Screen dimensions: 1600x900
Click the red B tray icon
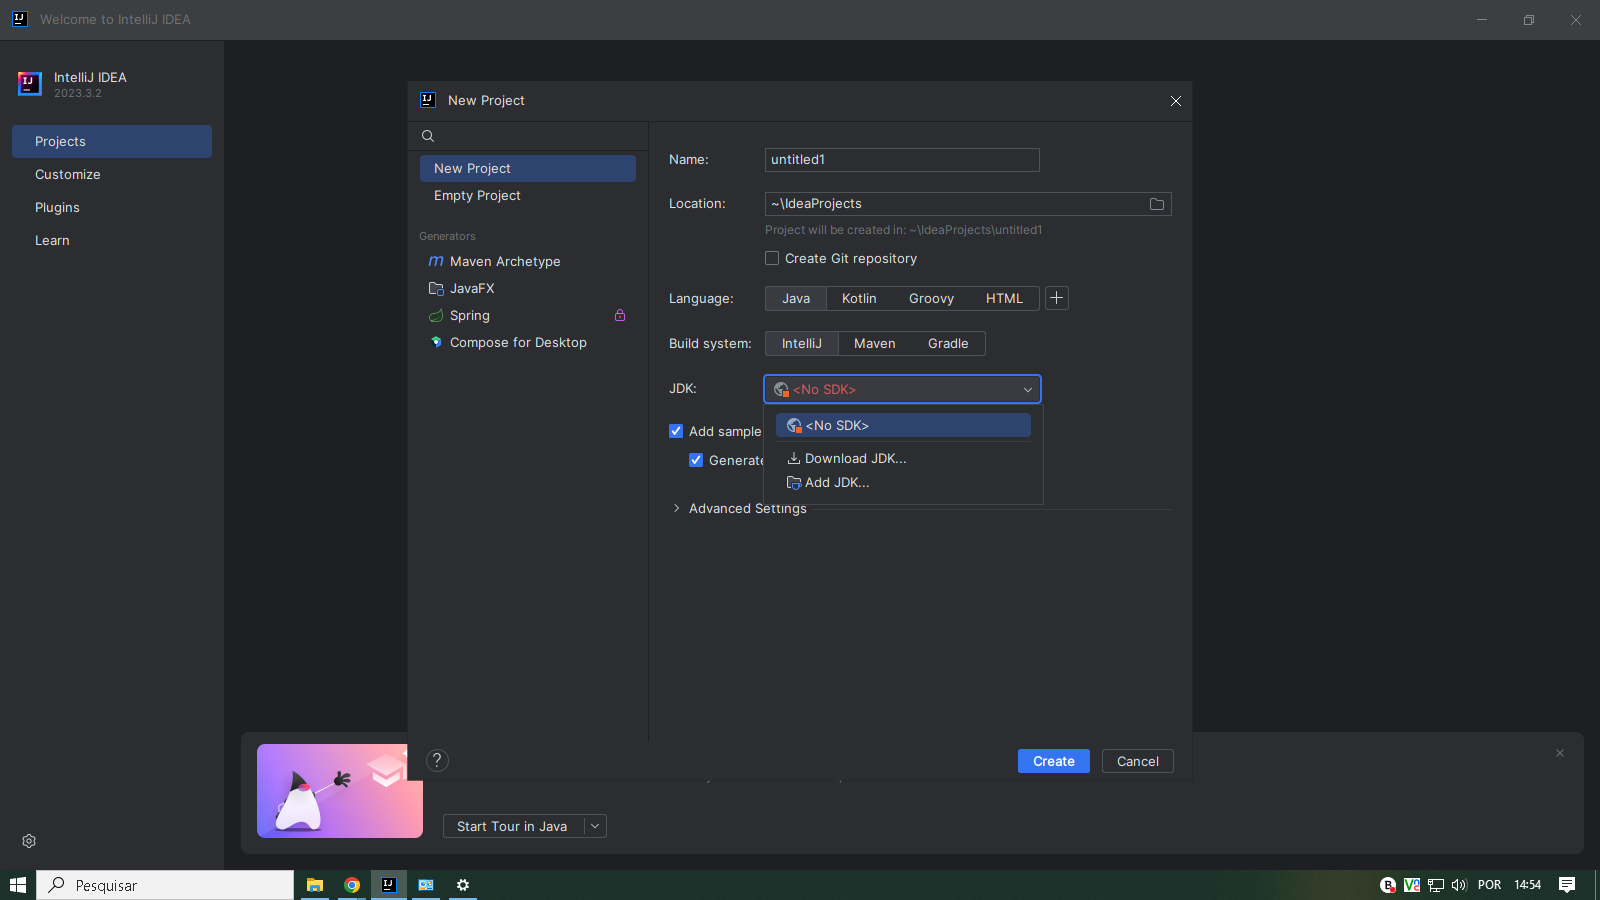[x=1388, y=885]
